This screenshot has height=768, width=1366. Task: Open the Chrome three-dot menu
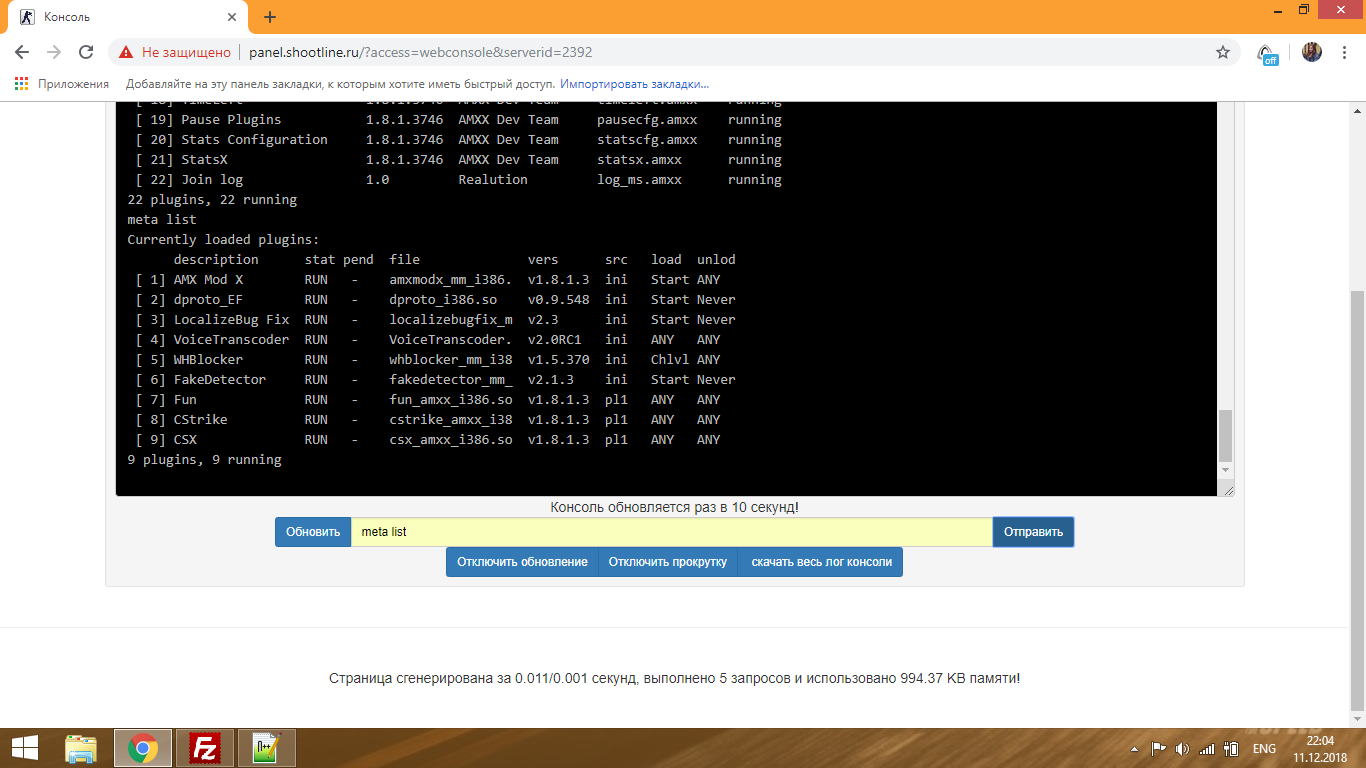click(1344, 52)
